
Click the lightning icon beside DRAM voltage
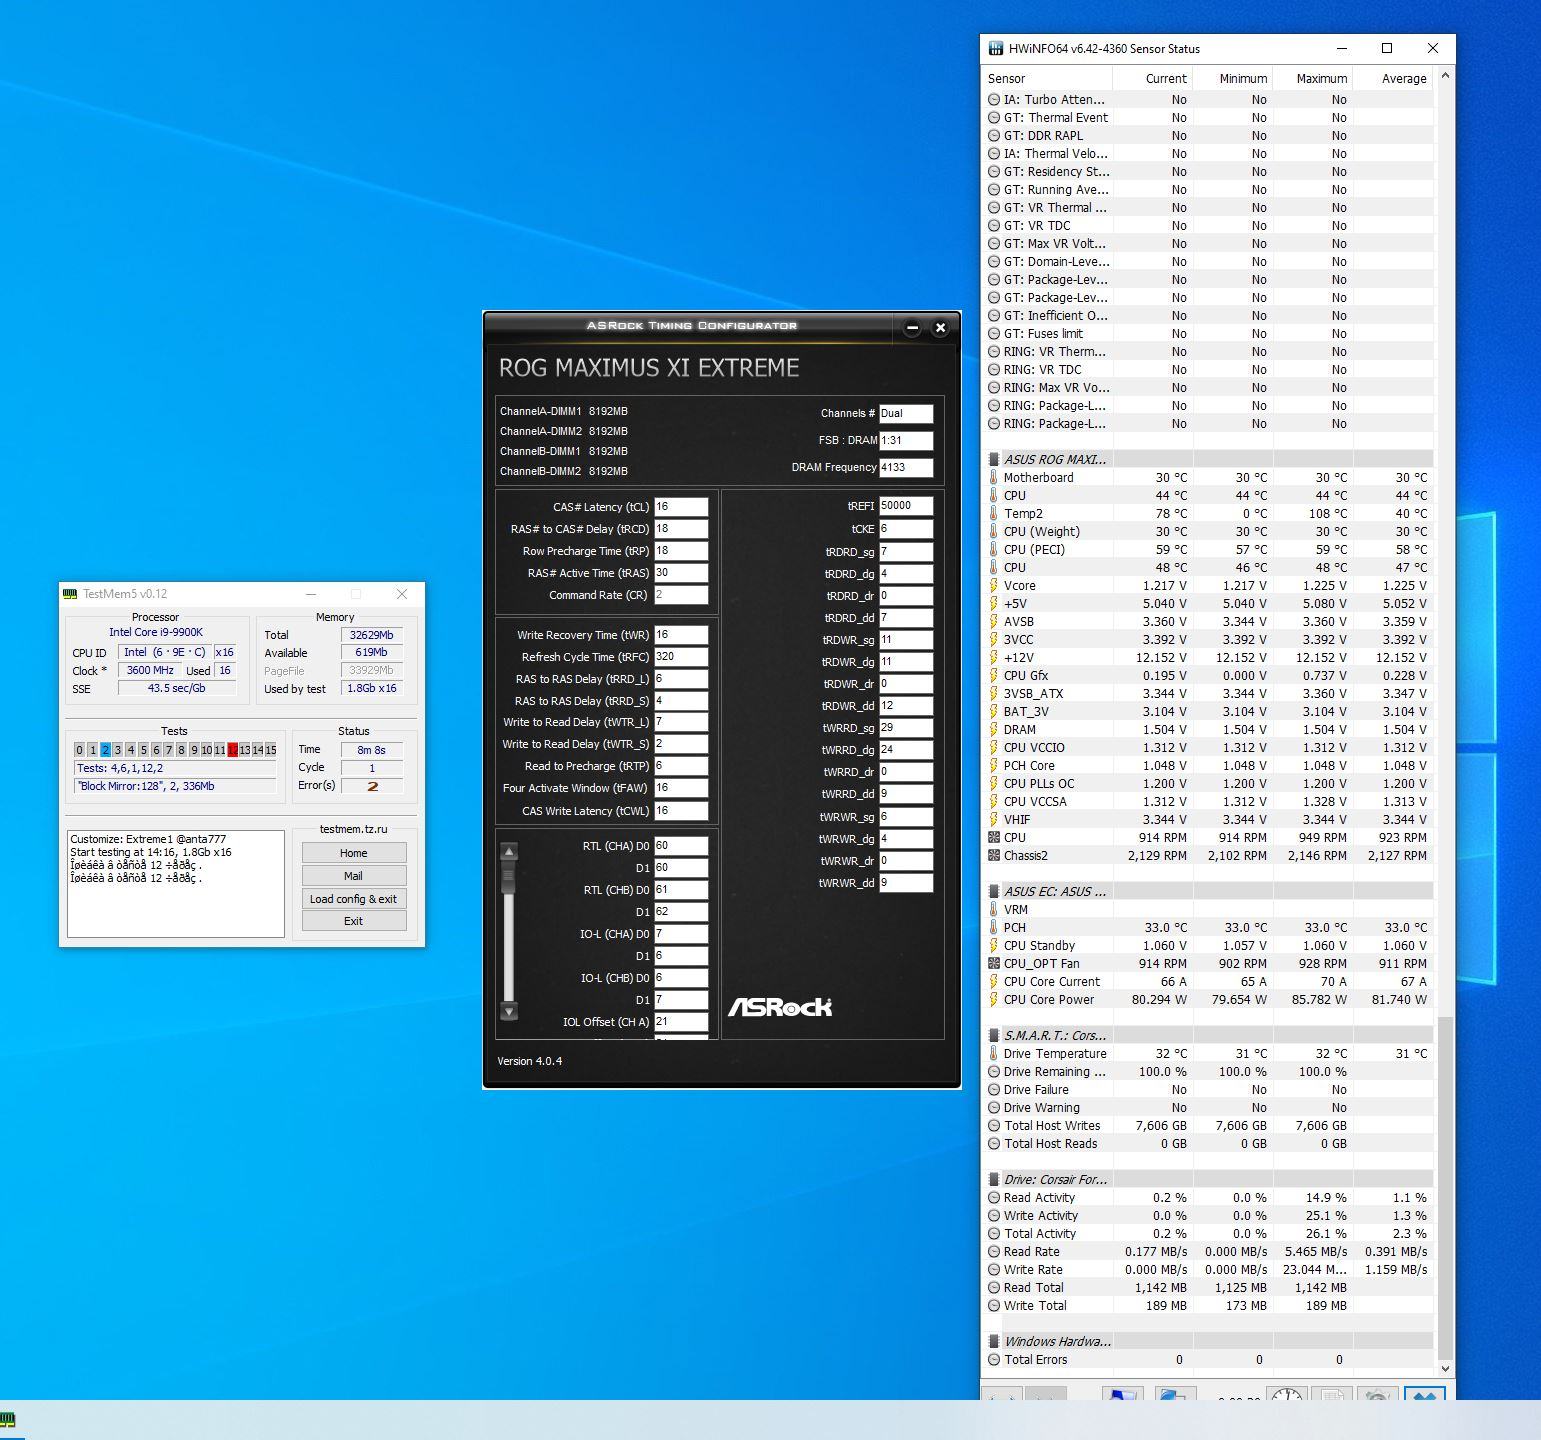click(x=994, y=729)
